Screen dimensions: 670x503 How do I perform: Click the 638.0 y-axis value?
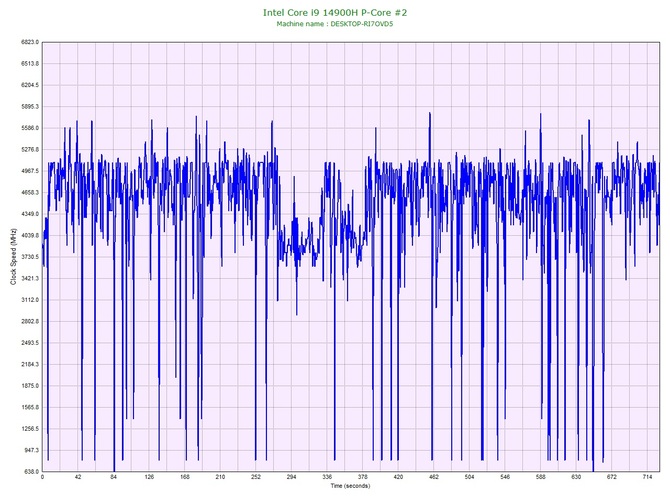tap(32, 471)
